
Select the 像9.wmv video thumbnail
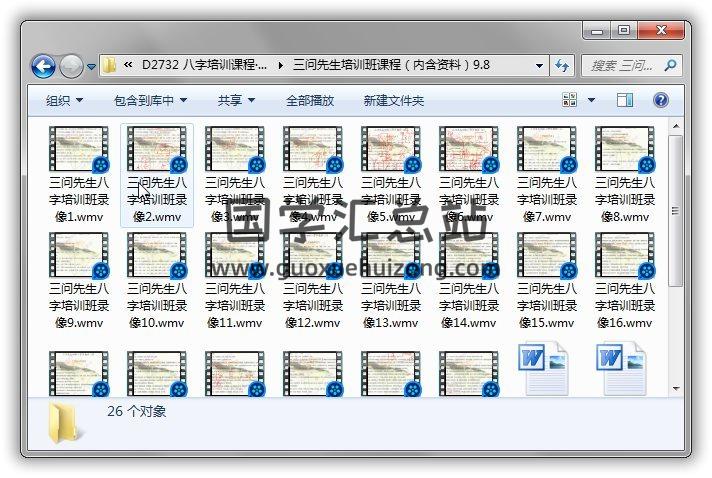[79, 255]
